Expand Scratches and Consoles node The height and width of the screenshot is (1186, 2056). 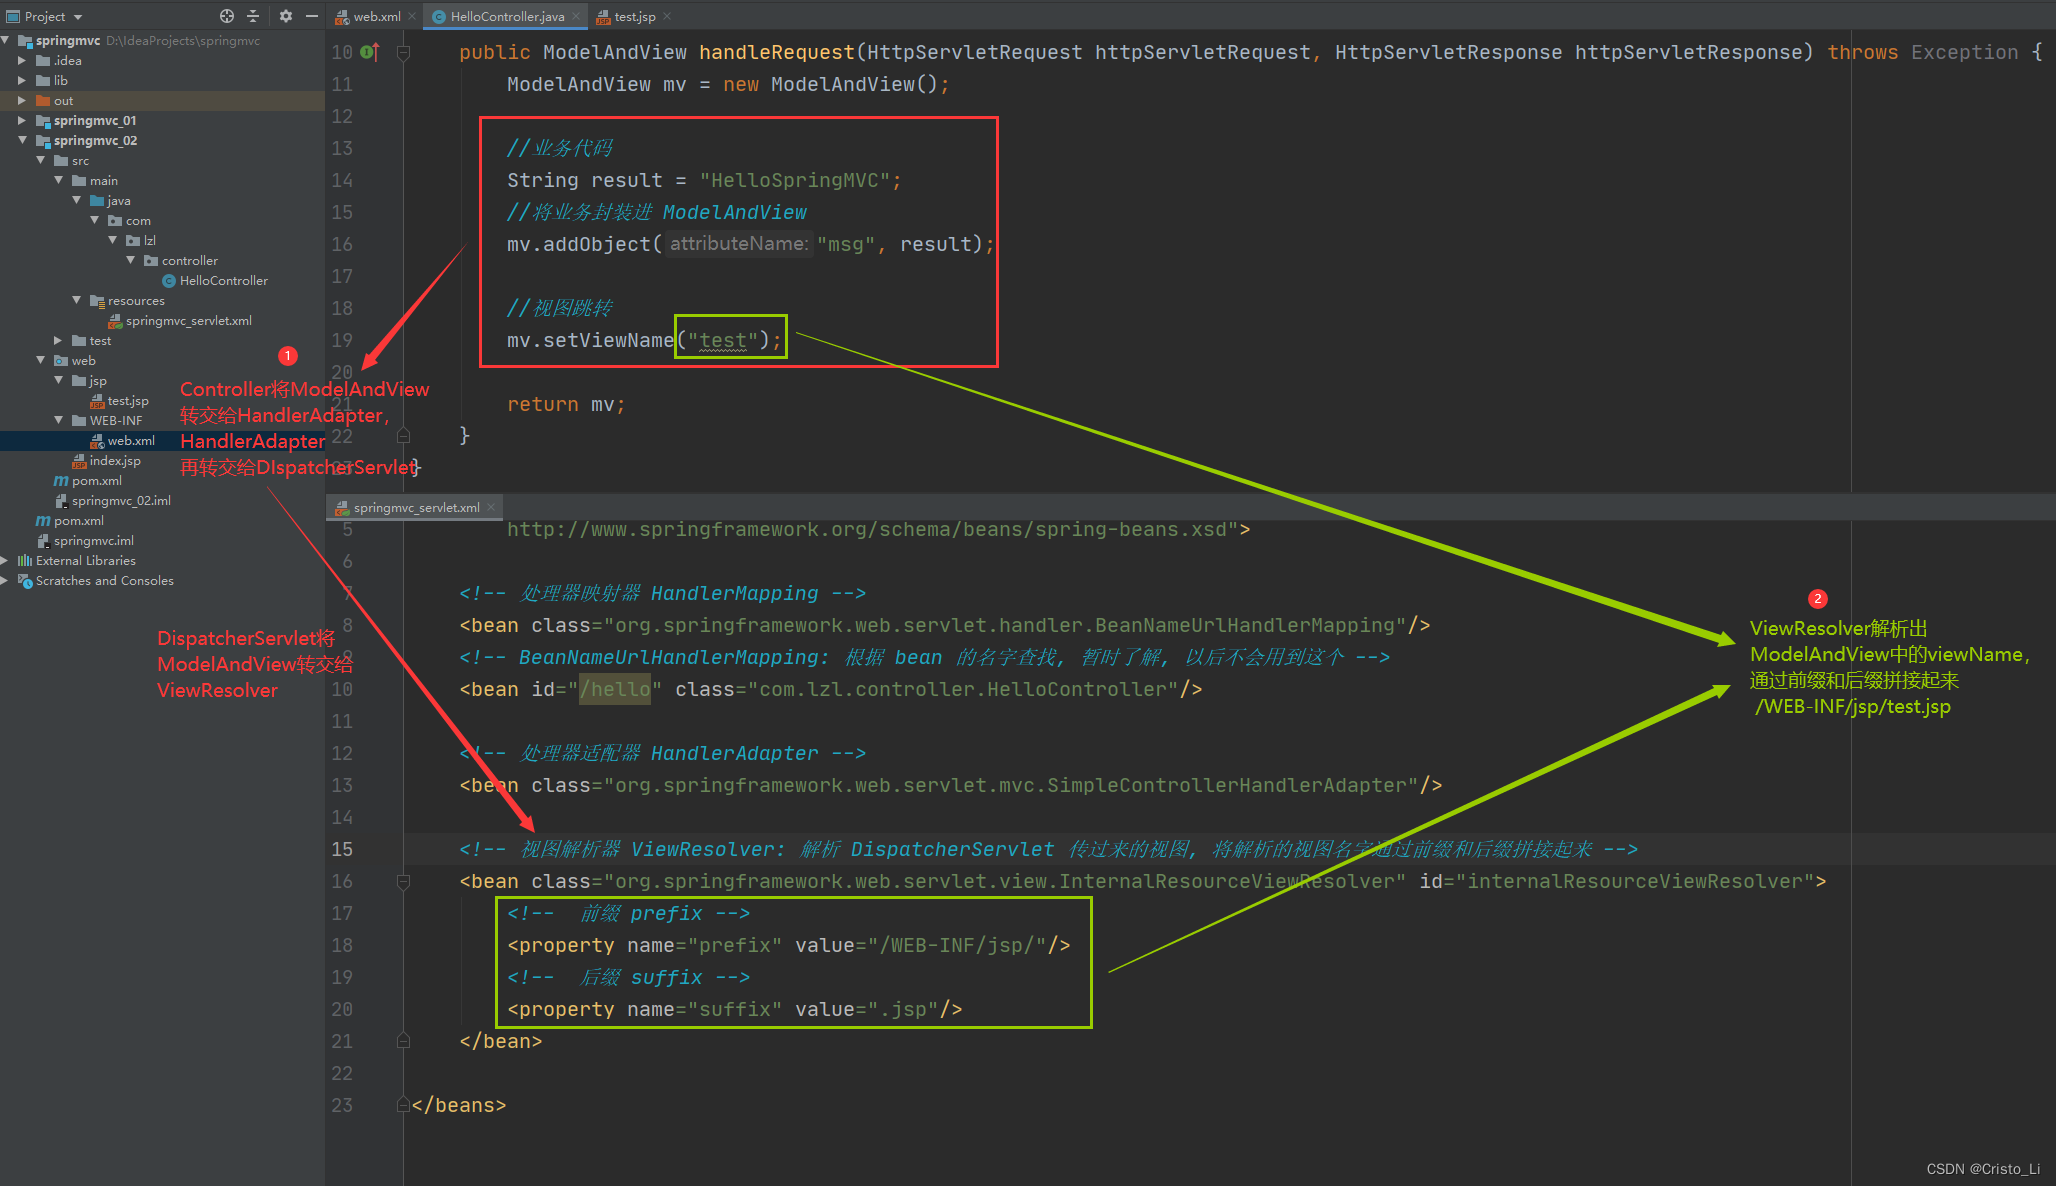(x=6, y=580)
